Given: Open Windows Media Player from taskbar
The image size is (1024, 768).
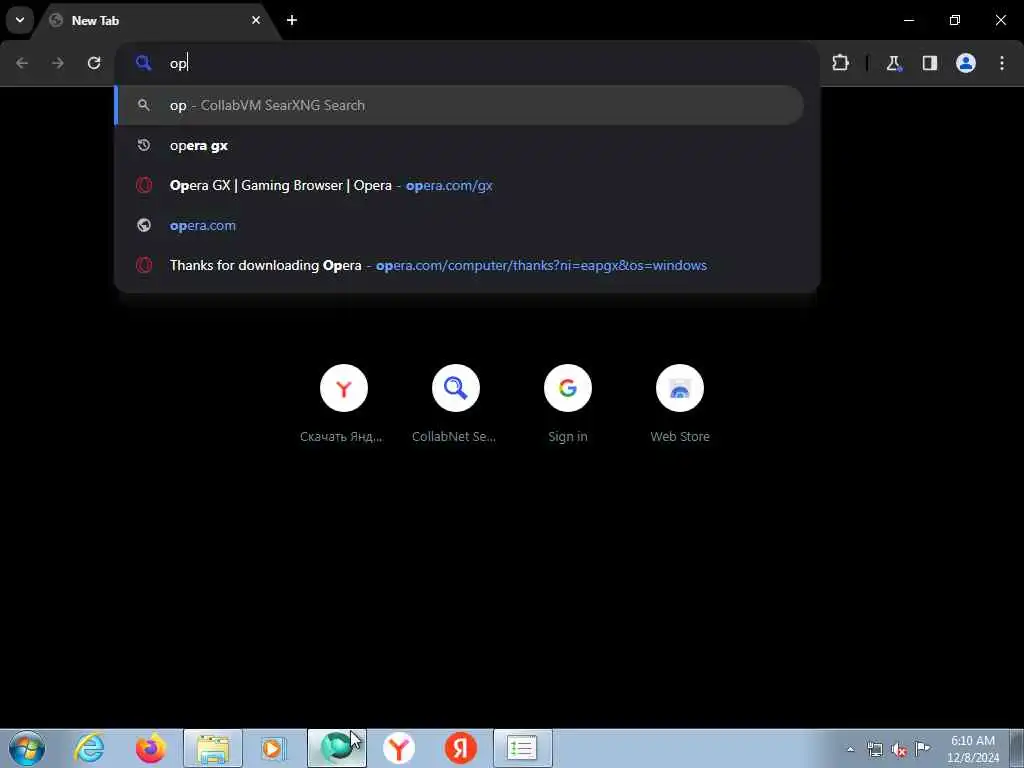Looking at the screenshot, I should 274,748.
